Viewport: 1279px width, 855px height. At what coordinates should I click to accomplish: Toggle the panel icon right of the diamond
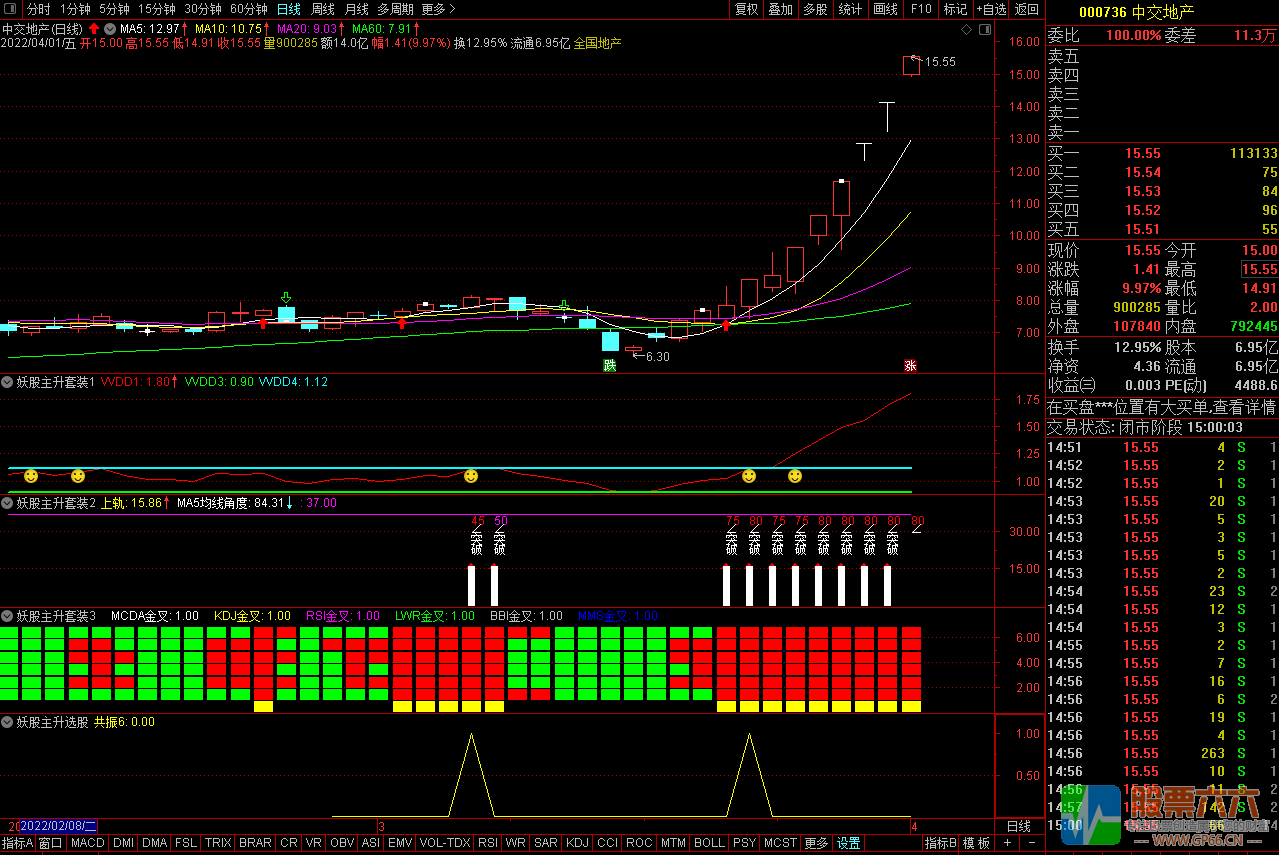(x=985, y=30)
